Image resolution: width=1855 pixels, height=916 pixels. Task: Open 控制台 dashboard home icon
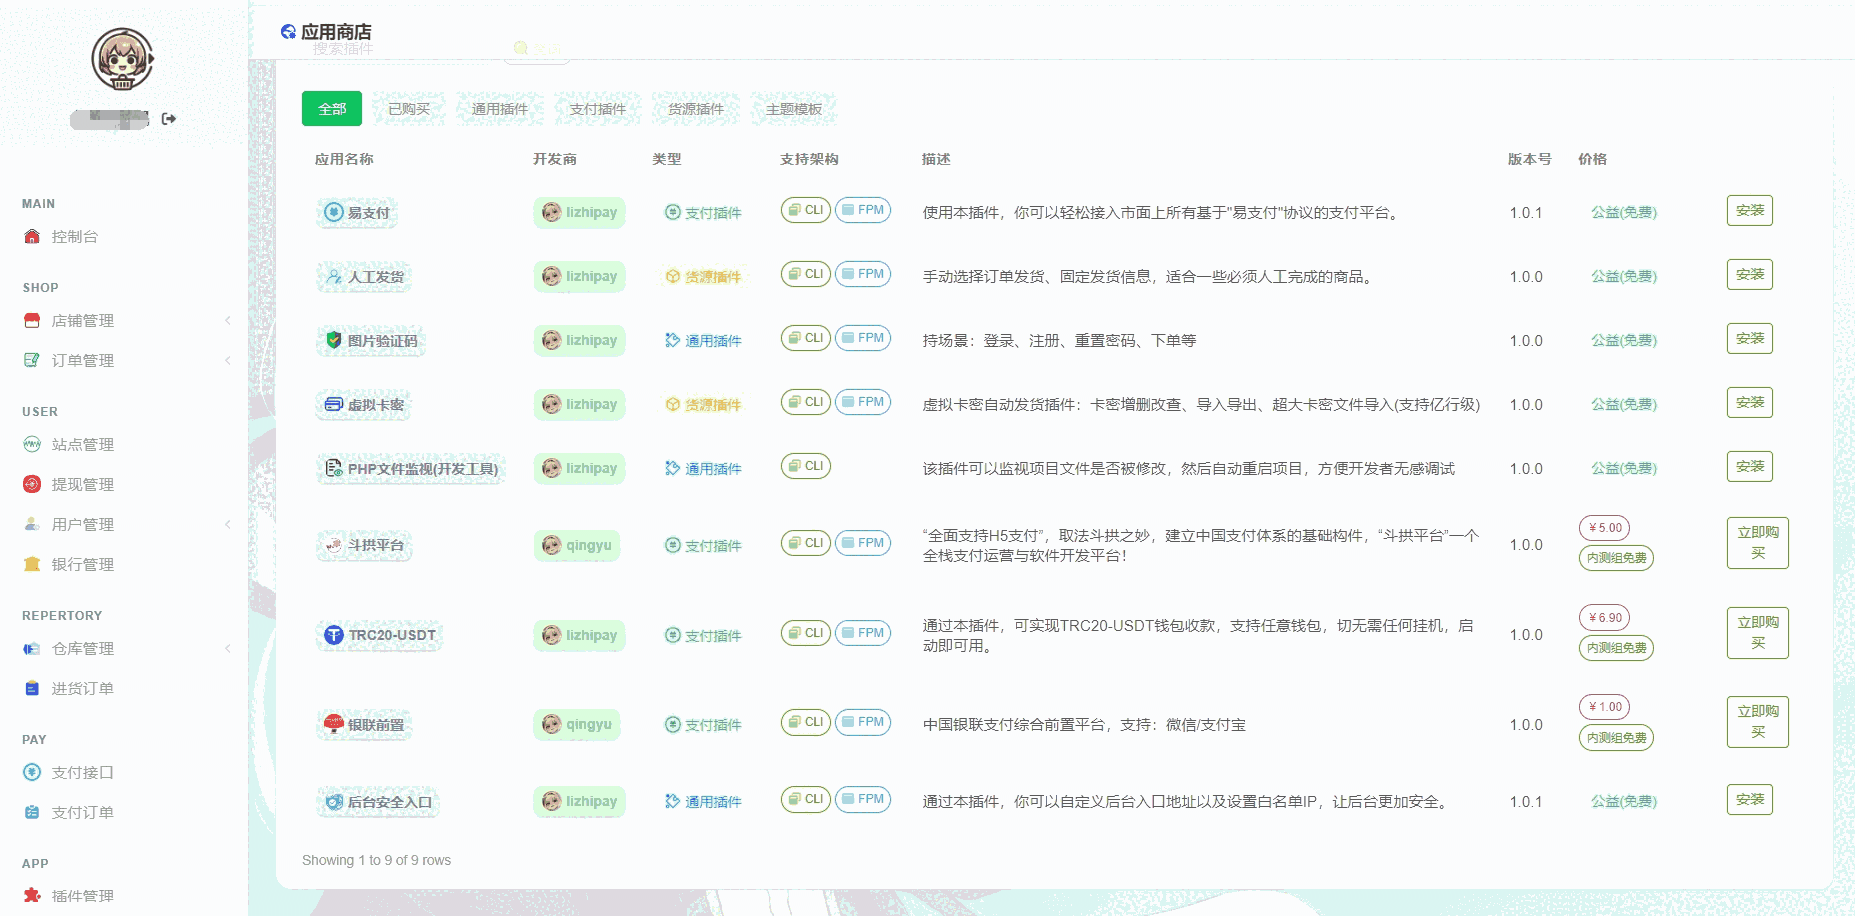tap(32, 237)
